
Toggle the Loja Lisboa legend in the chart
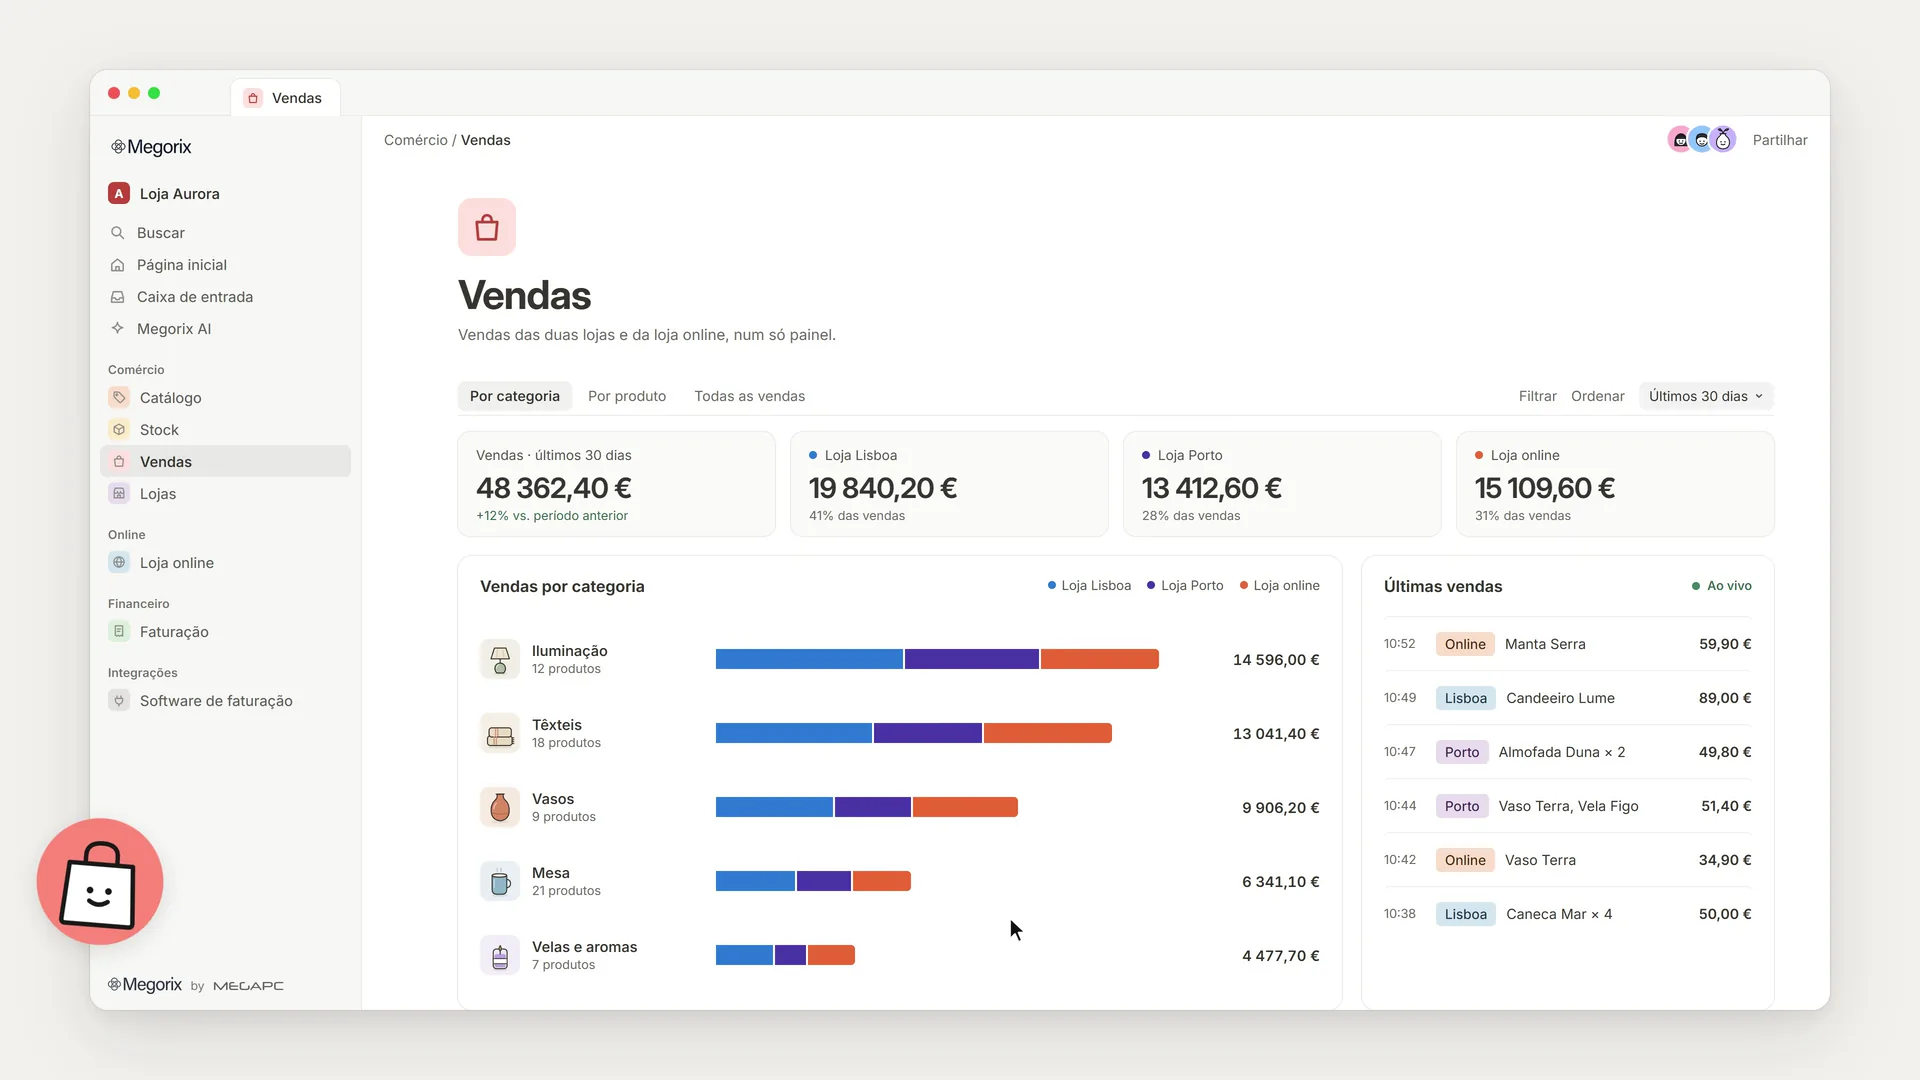1089,586
